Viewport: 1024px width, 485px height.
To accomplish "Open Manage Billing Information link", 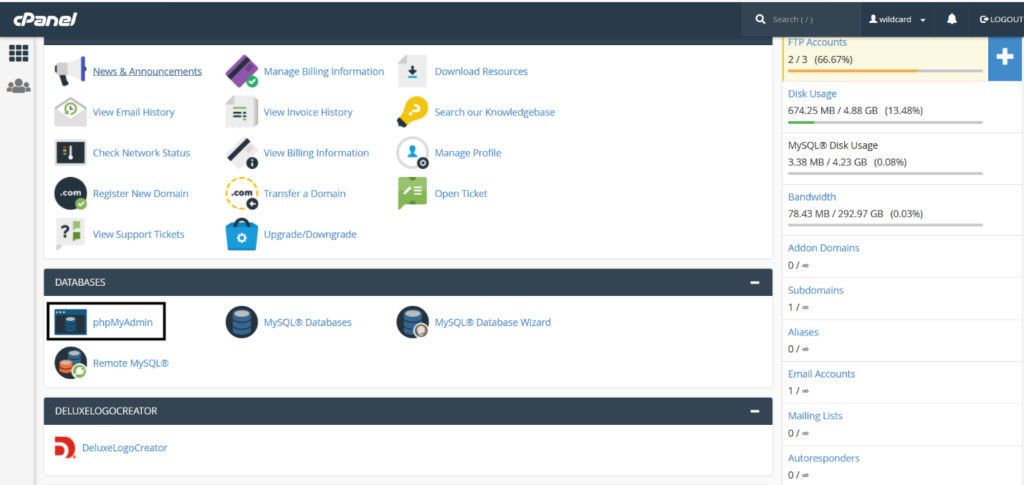I will pos(324,72).
